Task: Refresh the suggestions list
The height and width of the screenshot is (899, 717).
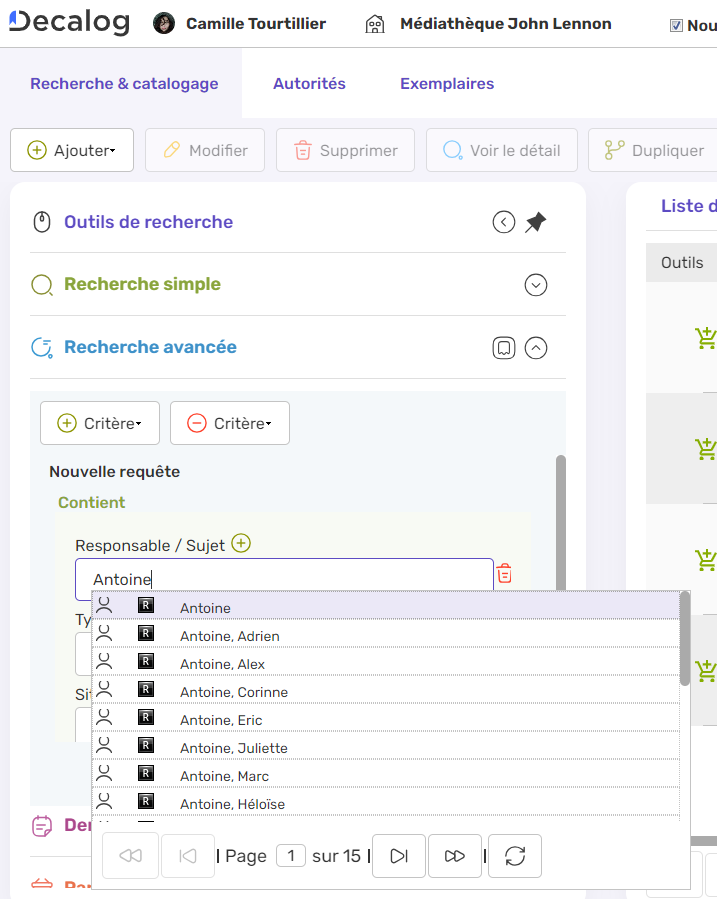Action: point(515,856)
